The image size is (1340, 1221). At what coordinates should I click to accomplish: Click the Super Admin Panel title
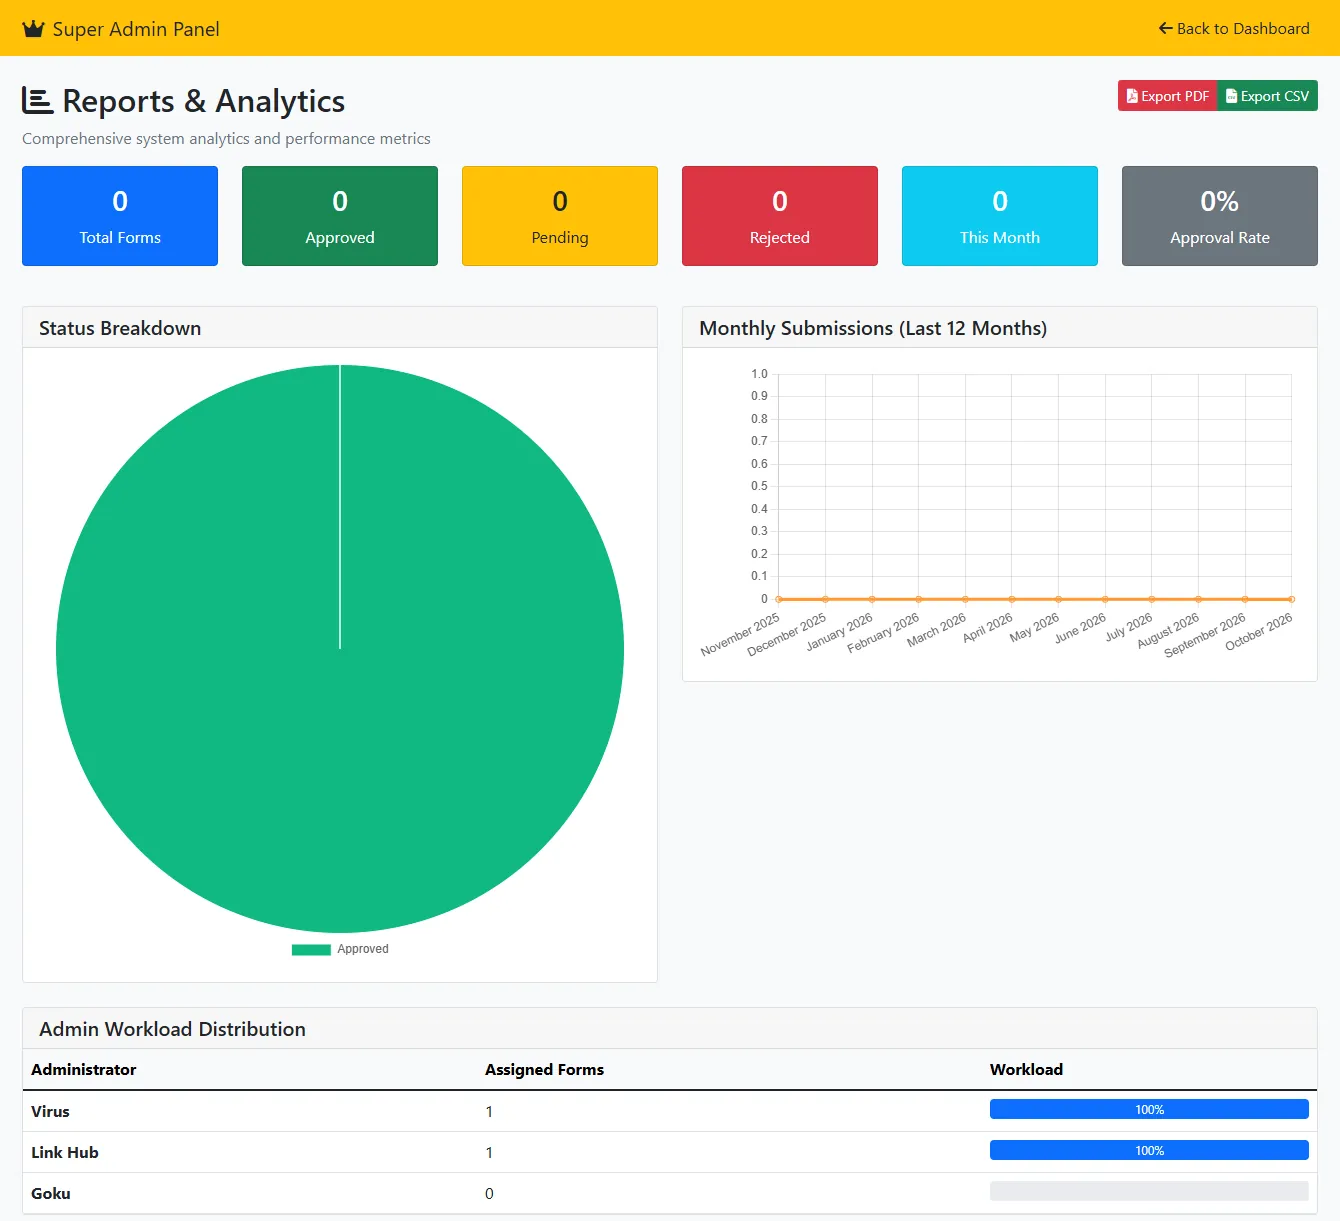click(136, 29)
